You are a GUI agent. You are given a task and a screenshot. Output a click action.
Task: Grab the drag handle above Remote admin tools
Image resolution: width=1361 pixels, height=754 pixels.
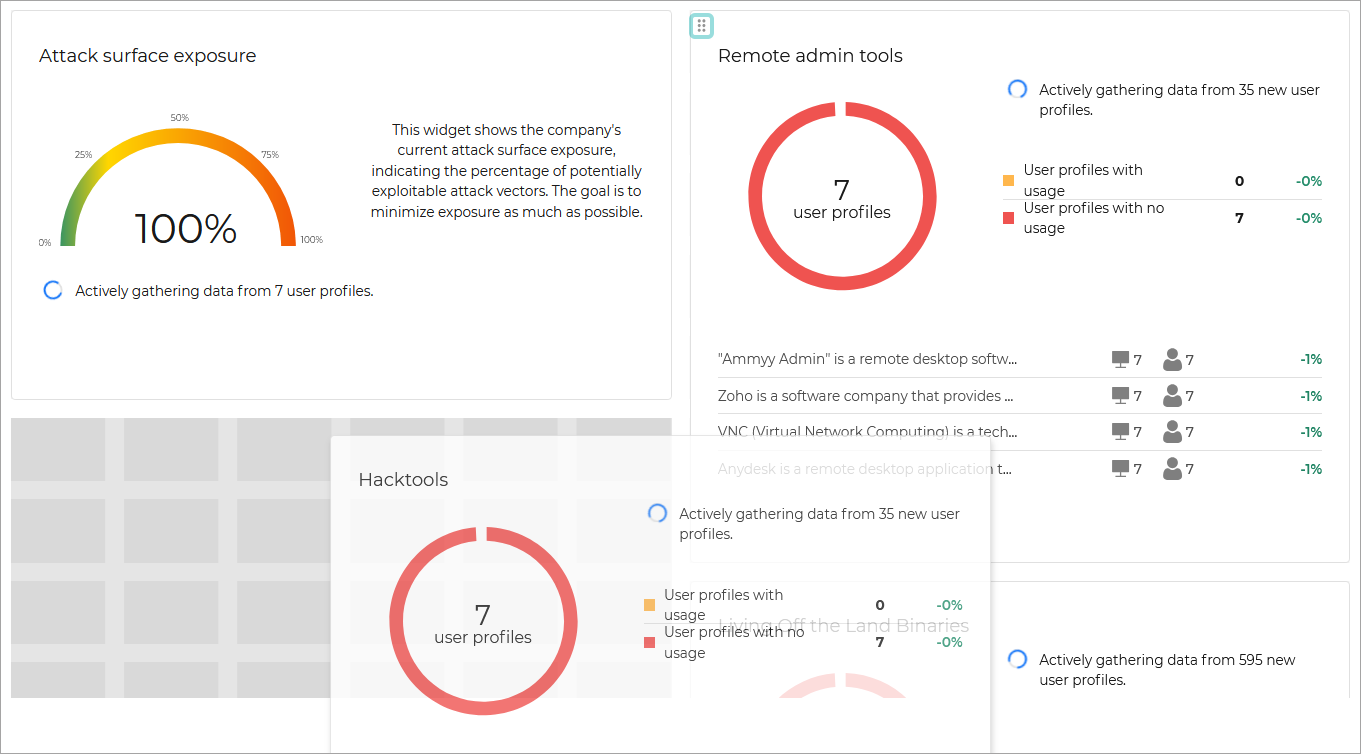click(701, 26)
